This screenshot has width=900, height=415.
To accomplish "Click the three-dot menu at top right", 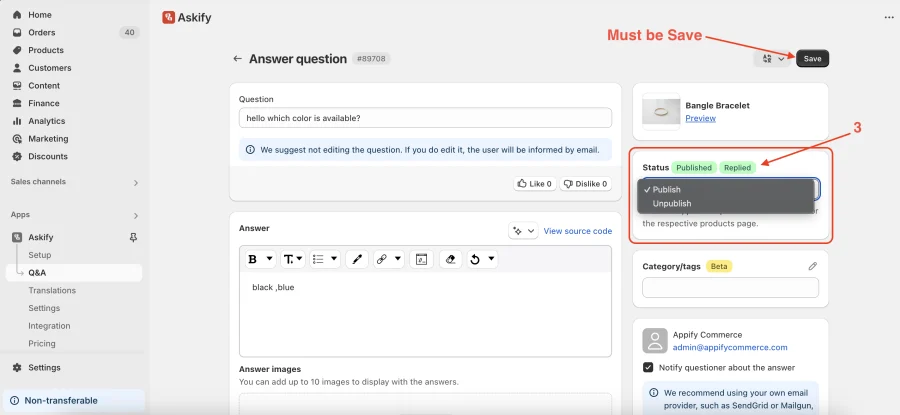I will (889, 18).
